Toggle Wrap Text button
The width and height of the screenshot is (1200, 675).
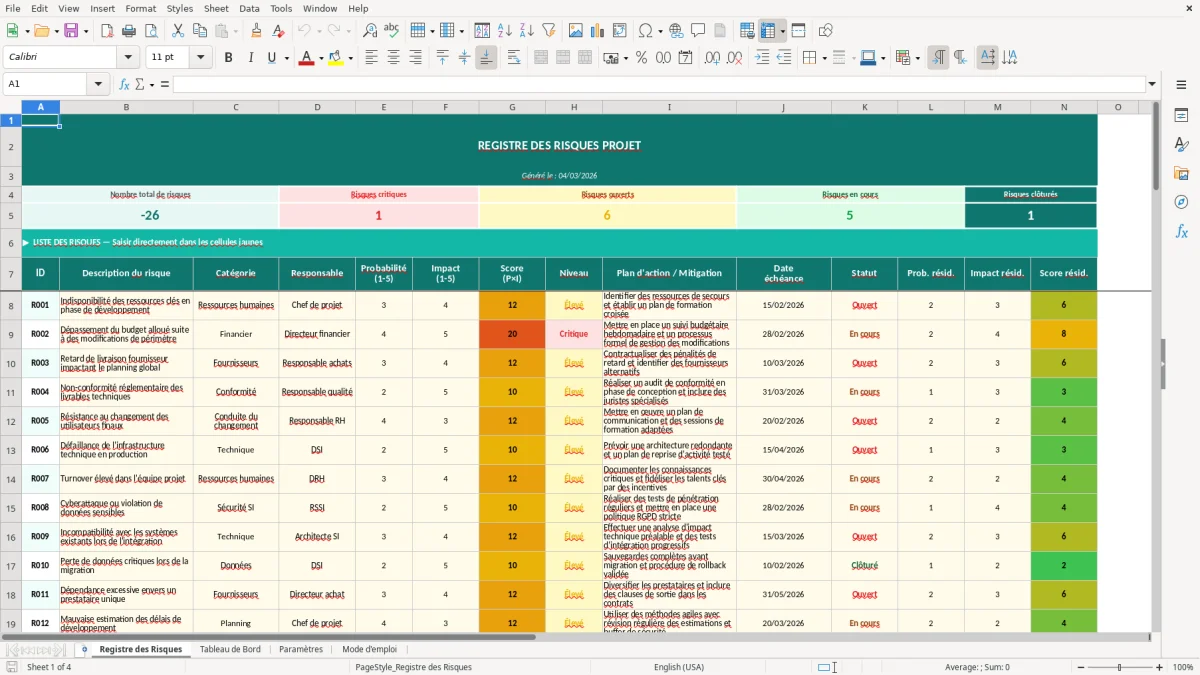click(x=513, y=58)
